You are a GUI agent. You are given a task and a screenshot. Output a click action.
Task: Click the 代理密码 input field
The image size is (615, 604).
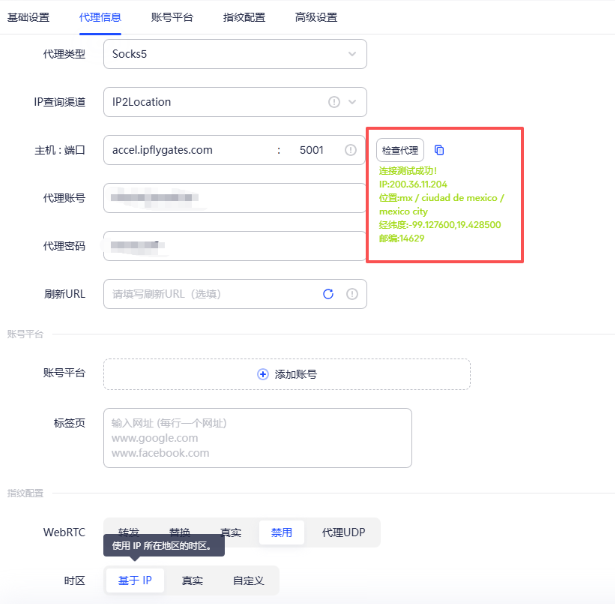click(235, 246)
